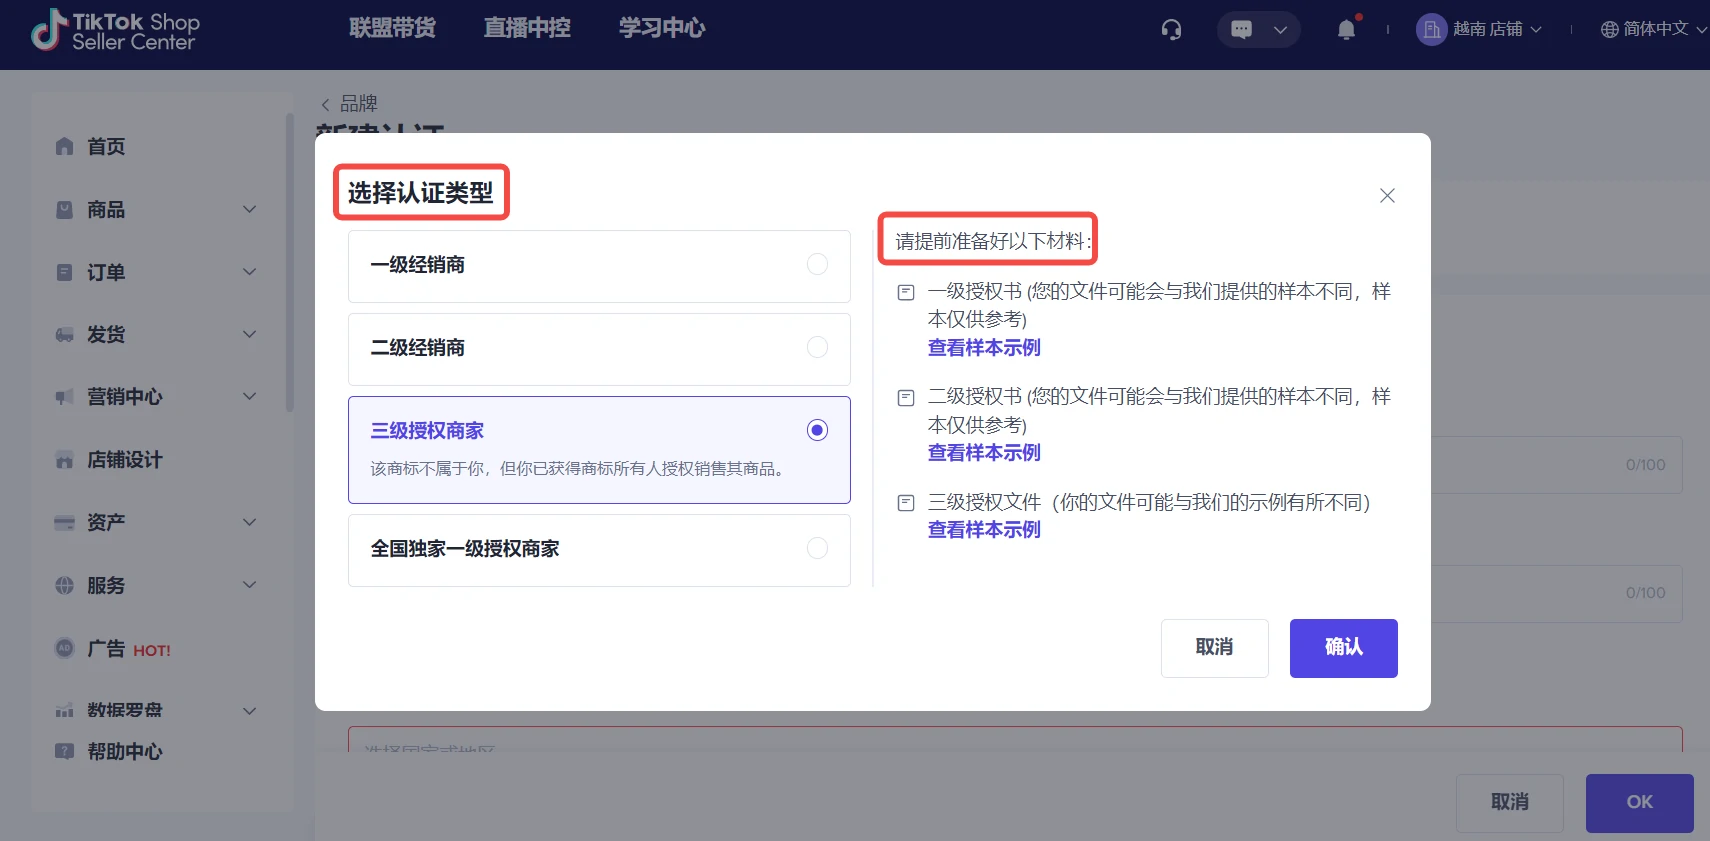Click the 首页 home icon in sidebar
The height and width of the screenshot is (841, 1710).
[65, 147]
